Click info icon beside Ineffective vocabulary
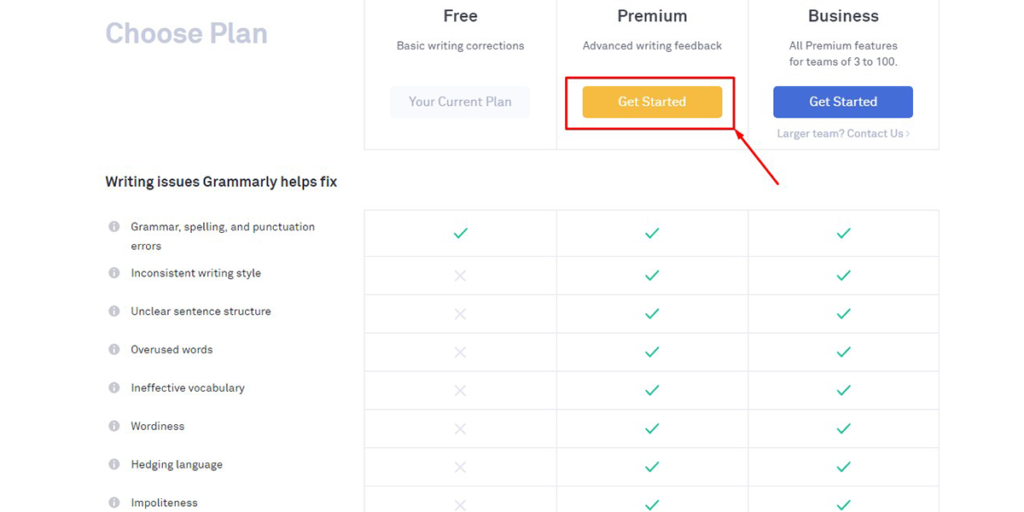This screenshot has height=512, width=1024. 114,388
